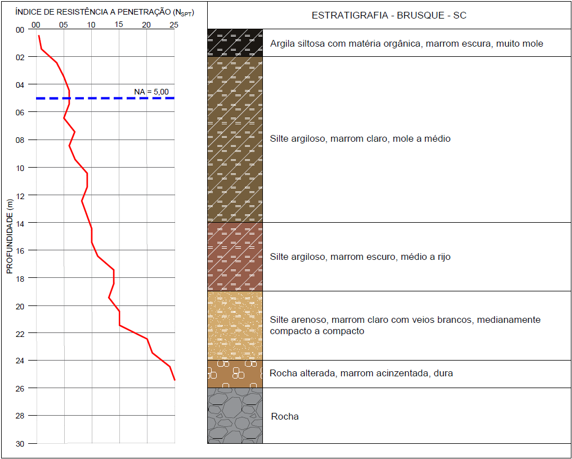Click the depth axis label '18'
This screenshot has width=572, height=459.
coord(20,279)
